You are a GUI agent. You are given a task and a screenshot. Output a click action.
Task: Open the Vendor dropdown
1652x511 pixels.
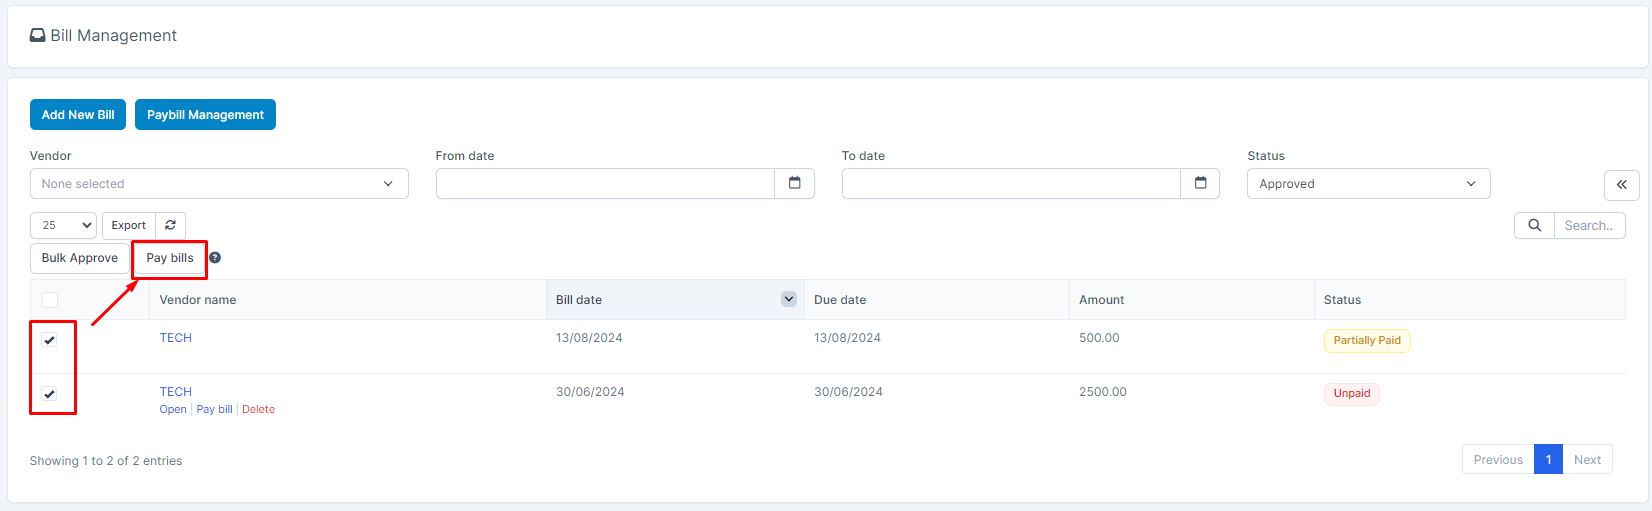click(219, 184)
